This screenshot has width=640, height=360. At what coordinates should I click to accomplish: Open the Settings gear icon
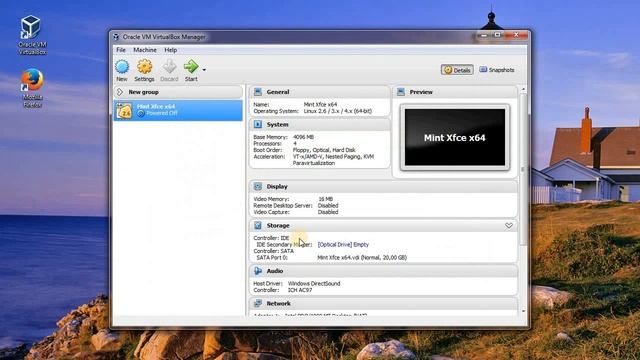click(144, 67)
